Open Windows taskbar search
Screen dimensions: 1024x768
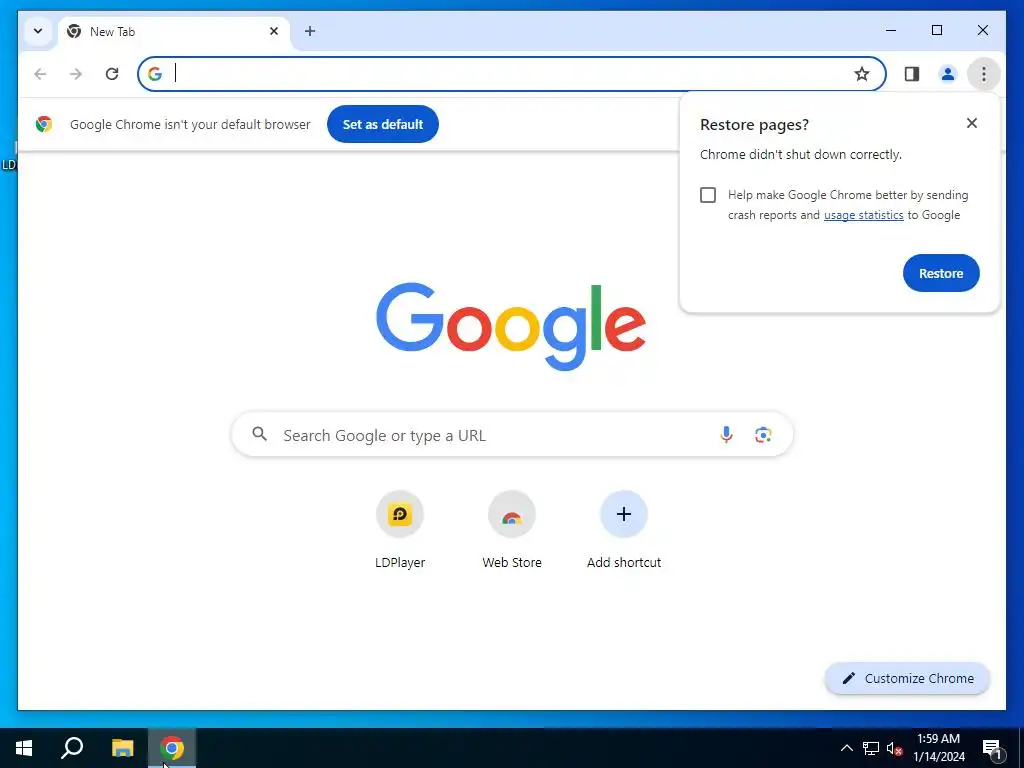tap(72, 748)
